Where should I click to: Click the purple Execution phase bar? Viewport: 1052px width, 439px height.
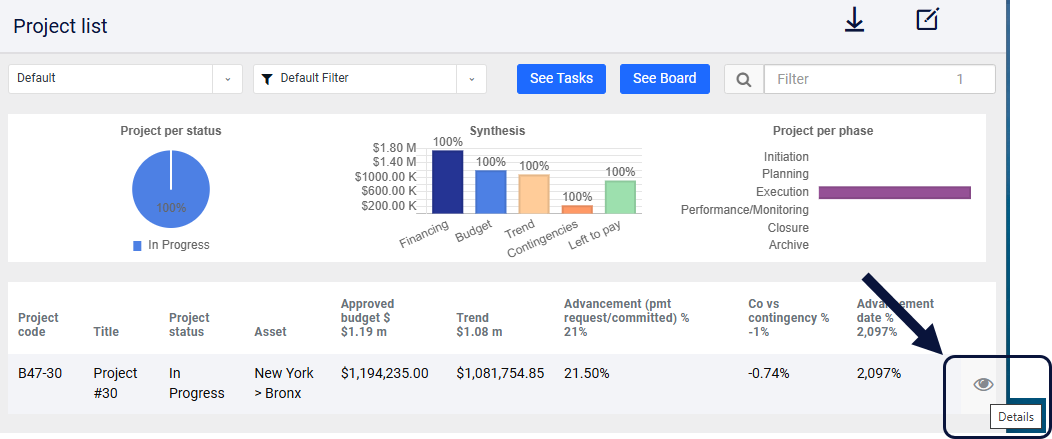[895, 193]
